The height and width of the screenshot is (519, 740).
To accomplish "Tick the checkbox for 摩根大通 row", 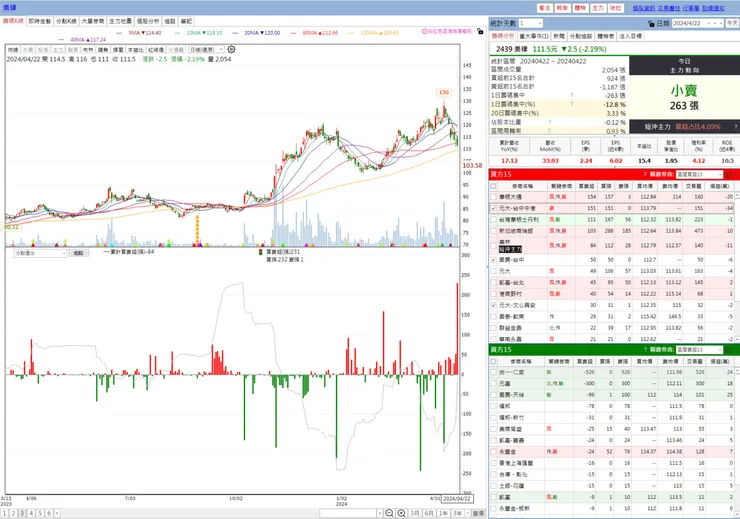I will (x=494, y=197).
